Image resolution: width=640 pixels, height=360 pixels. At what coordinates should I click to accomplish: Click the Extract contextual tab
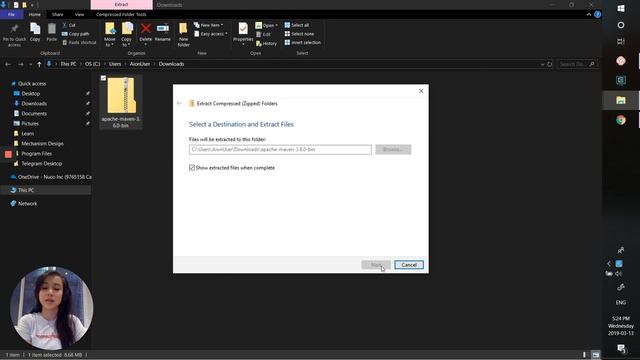pyautogui.click(x=121, y=4)
